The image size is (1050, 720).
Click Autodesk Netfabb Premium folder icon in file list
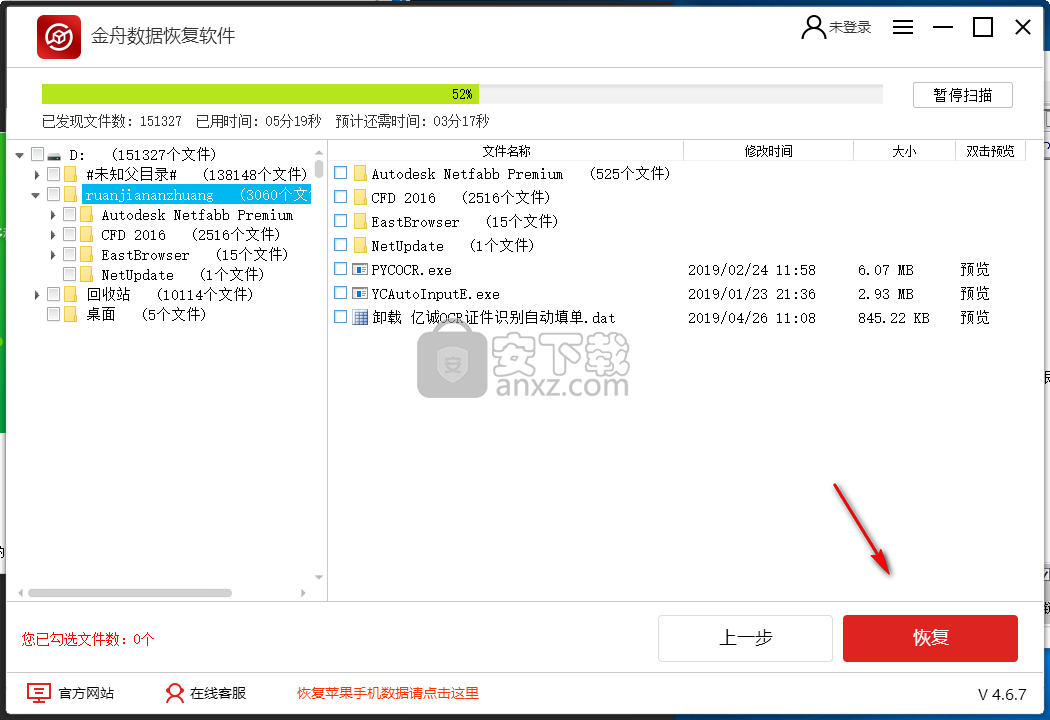[360, 173]
